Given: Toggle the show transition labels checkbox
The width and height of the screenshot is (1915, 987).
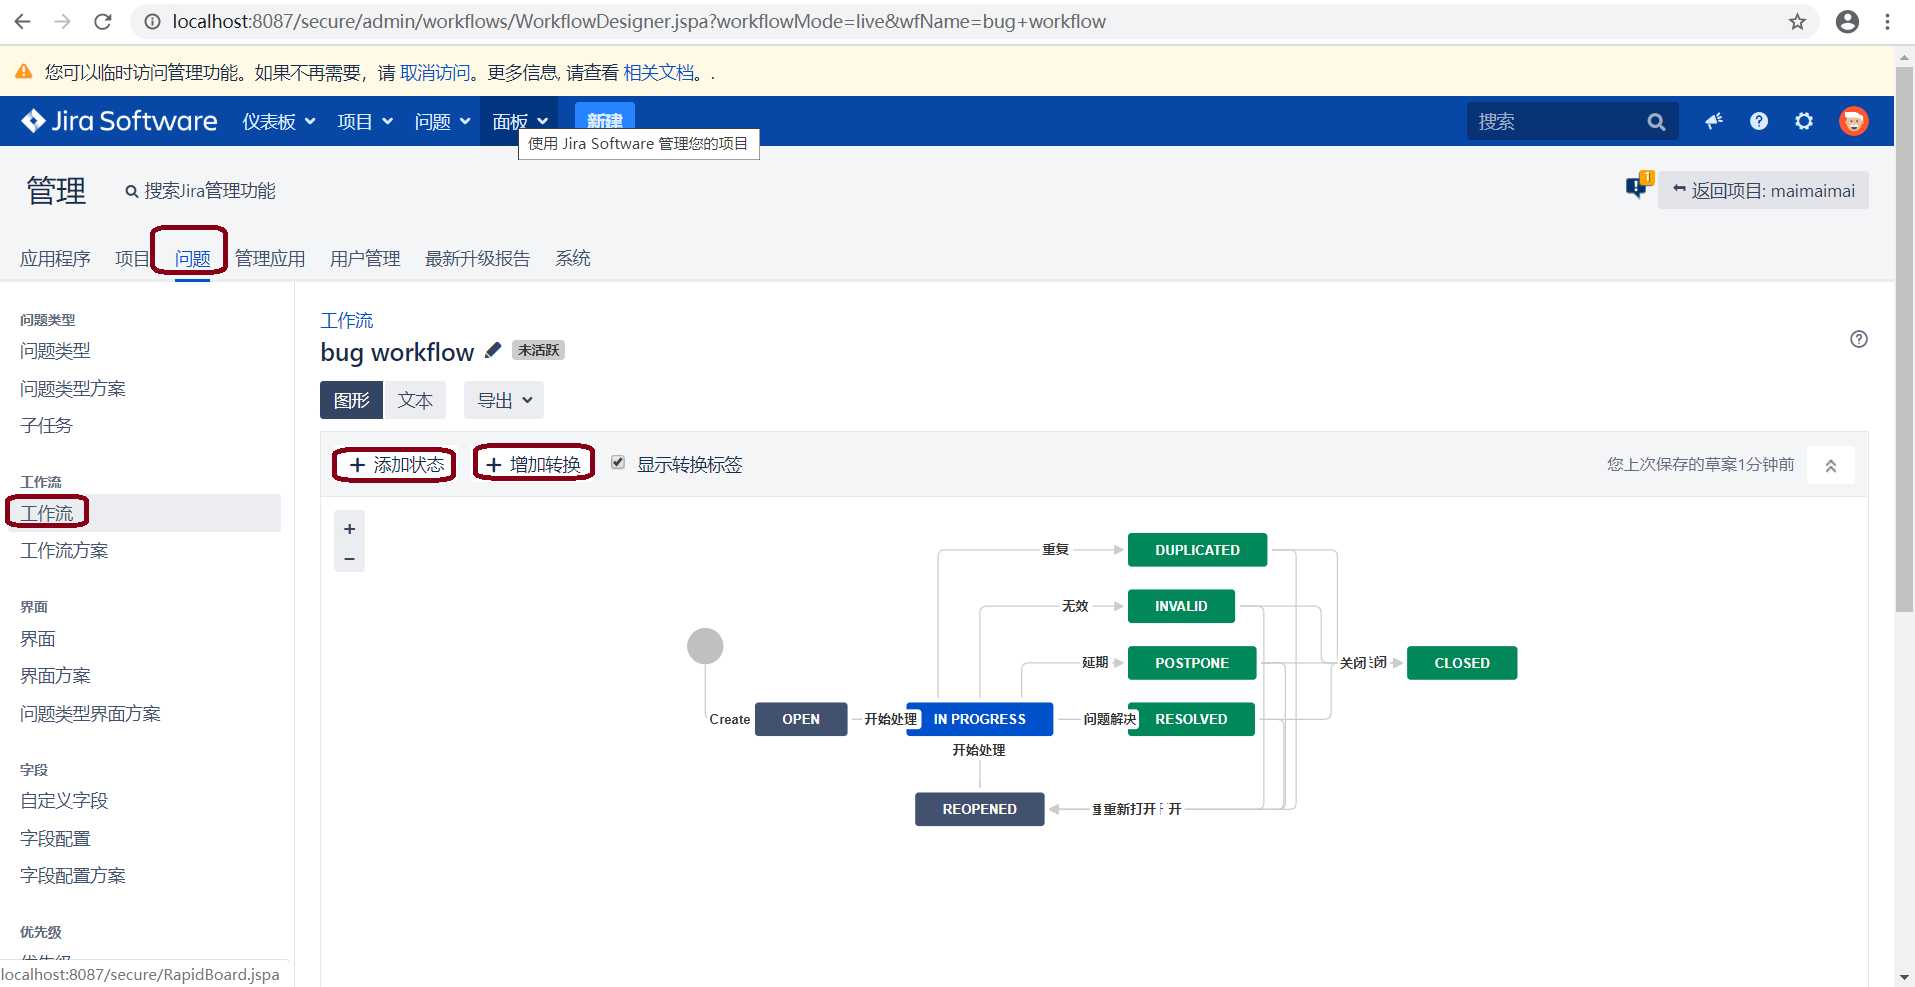Looking at the screenshot, I should click(x=618, y=462).
